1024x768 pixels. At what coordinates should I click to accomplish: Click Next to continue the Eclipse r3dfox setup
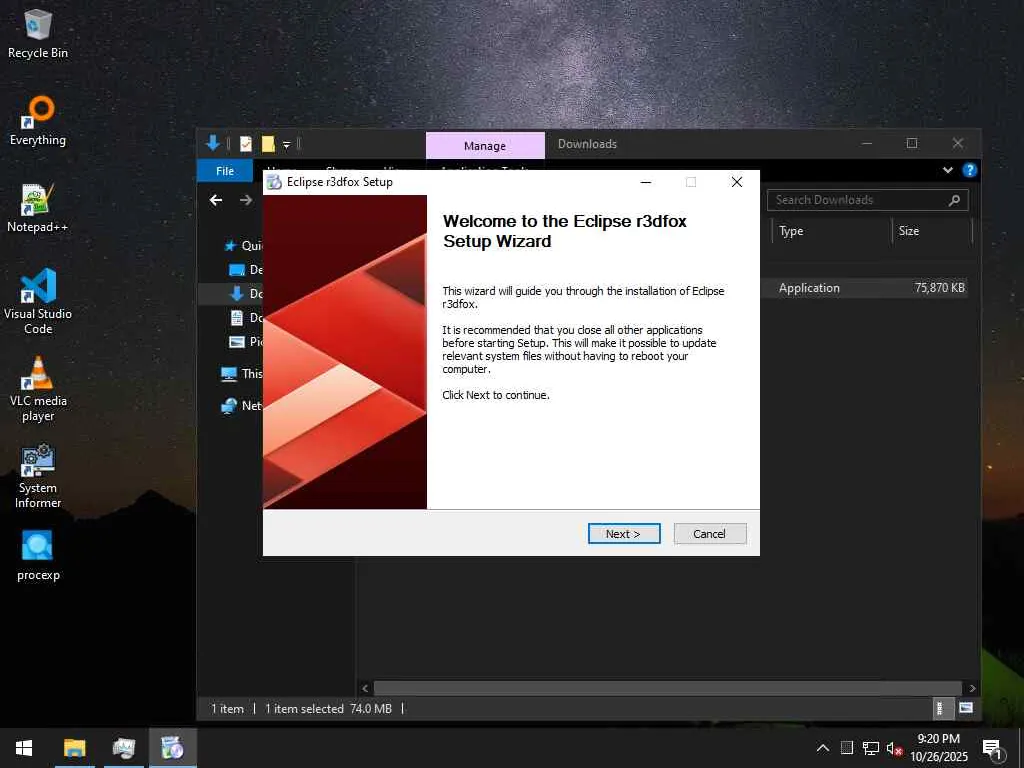coord(624,534)
